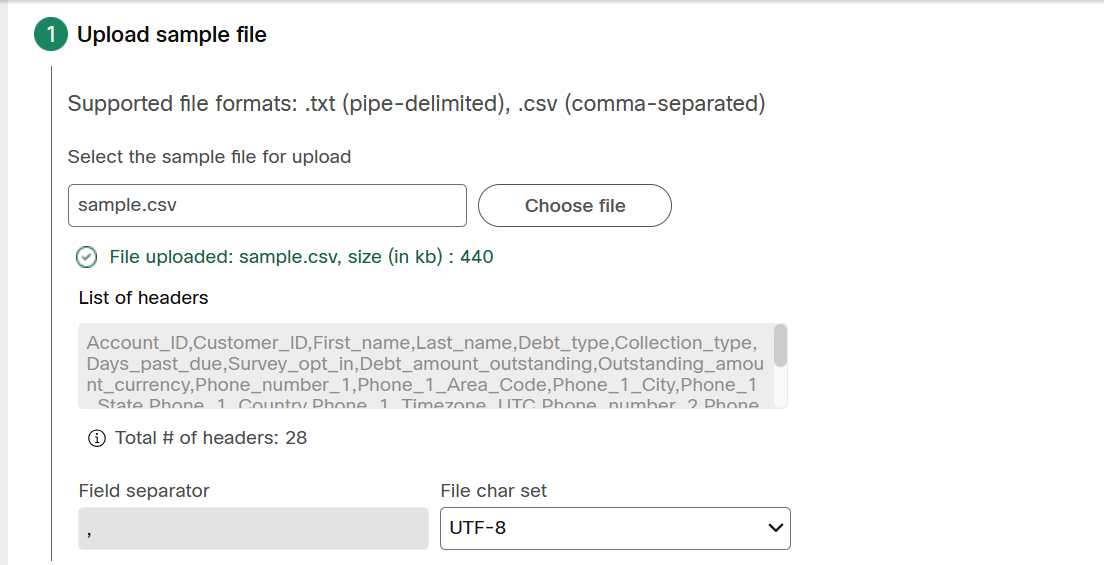
Task: Click the scrollbar track below the thumb in headers list
Action: point(780,387)
